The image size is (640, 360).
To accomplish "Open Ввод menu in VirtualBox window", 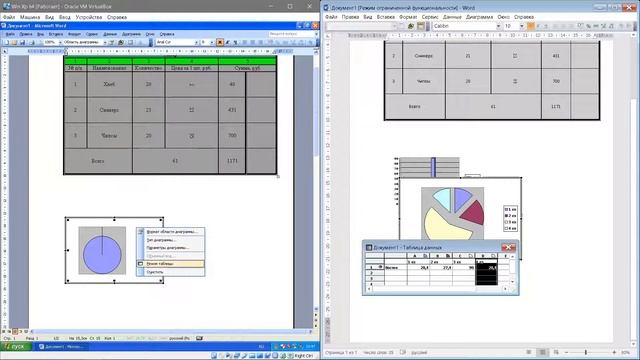I will coord(64,17).
